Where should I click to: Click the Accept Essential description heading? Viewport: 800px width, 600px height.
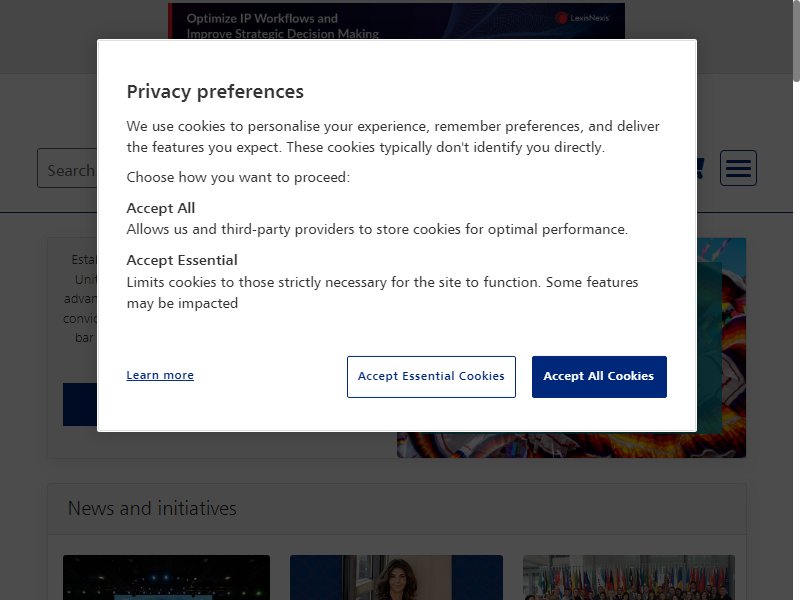(x=182, y=260)
